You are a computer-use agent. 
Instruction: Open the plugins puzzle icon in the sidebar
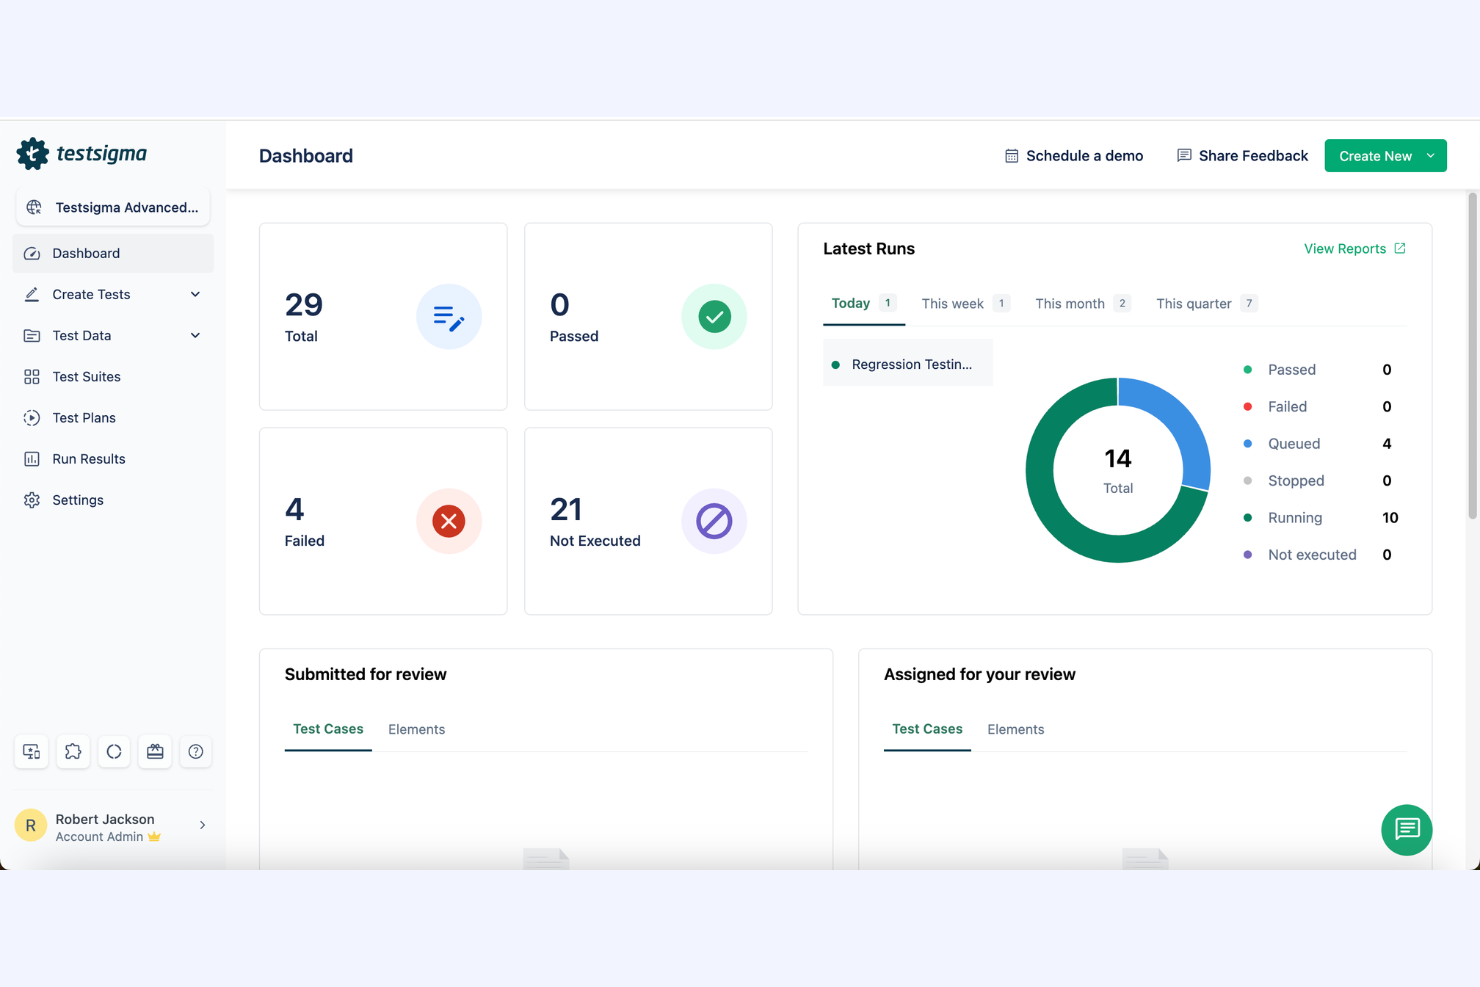click(x=72, y=751)
